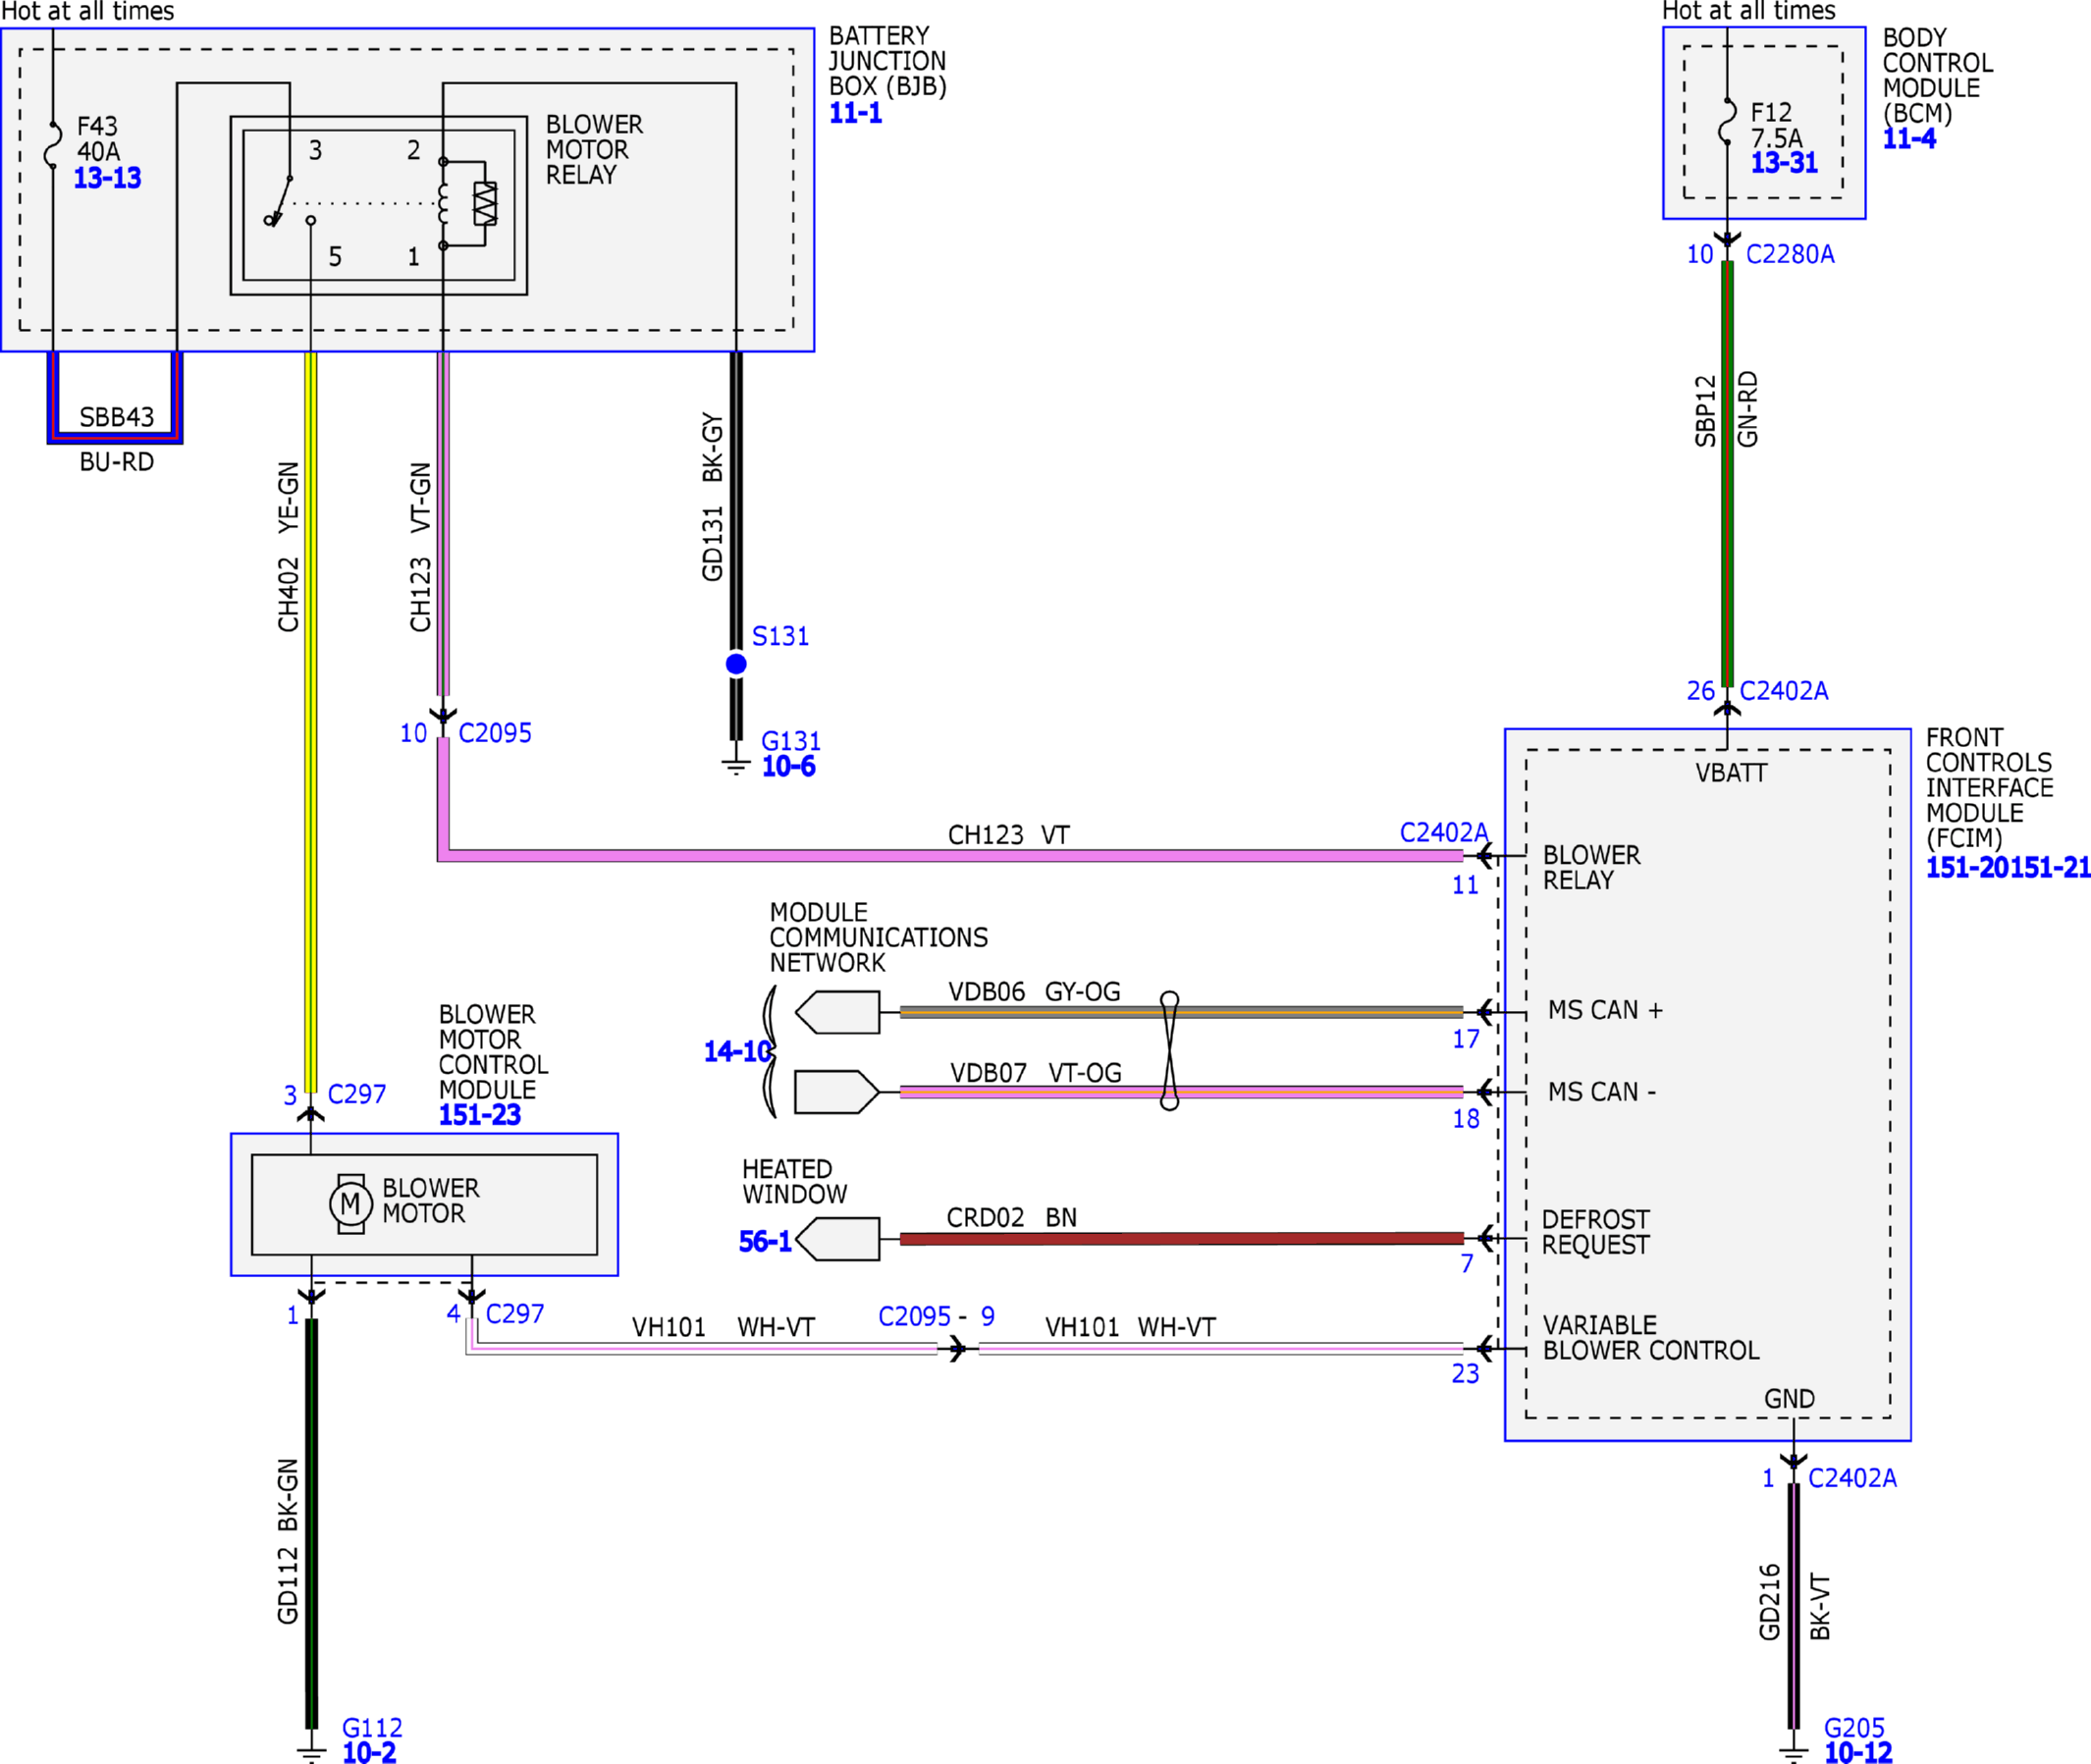Select the F12 7.5A fuse symbol

(x=1727, y=122)
